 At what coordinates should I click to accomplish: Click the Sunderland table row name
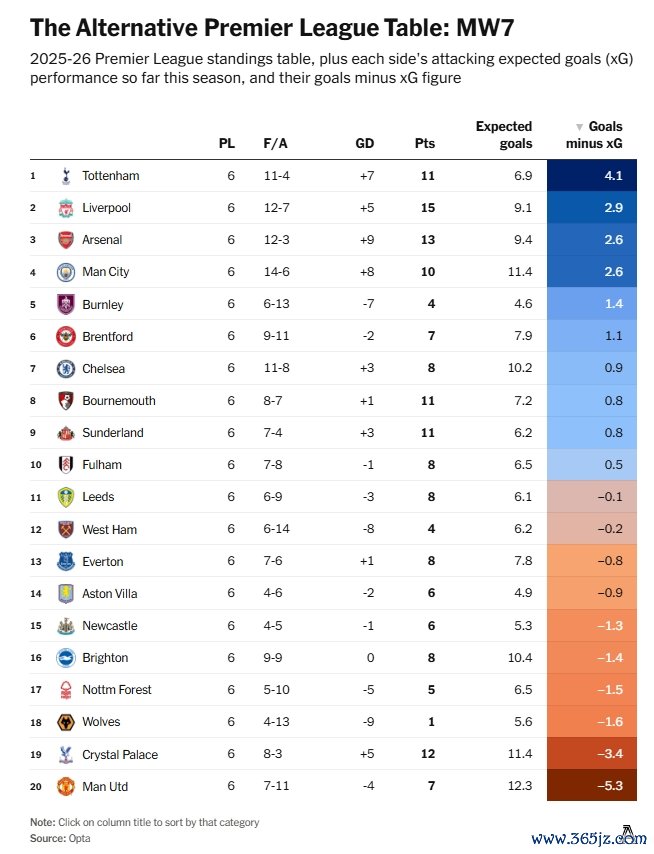112,433
